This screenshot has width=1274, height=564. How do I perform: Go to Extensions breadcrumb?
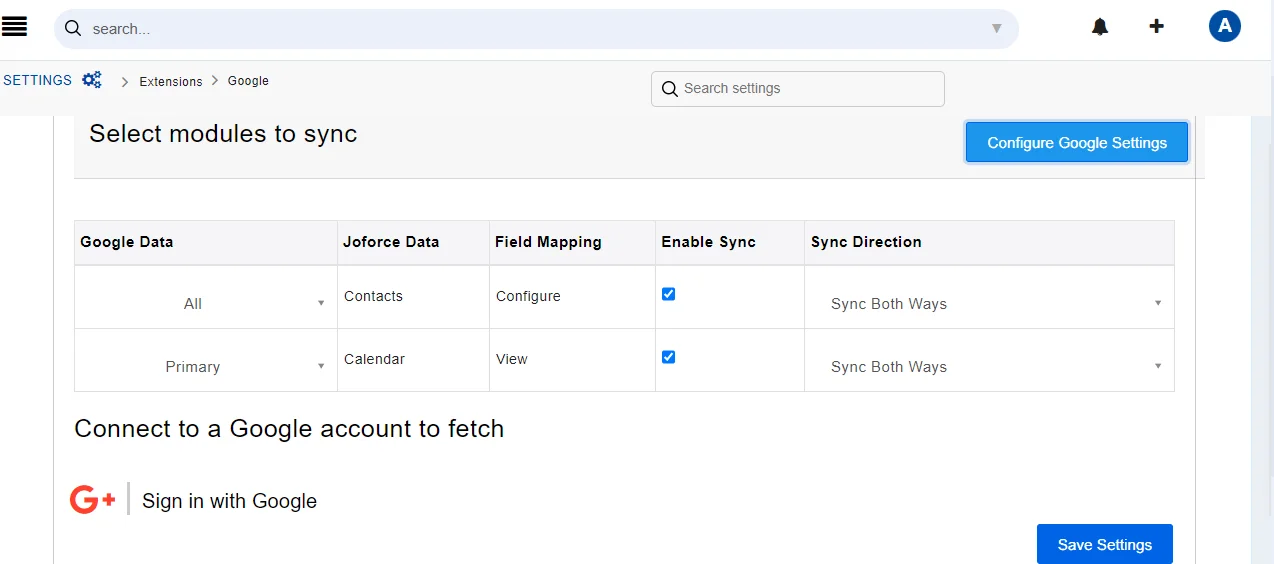pos(171,81)
